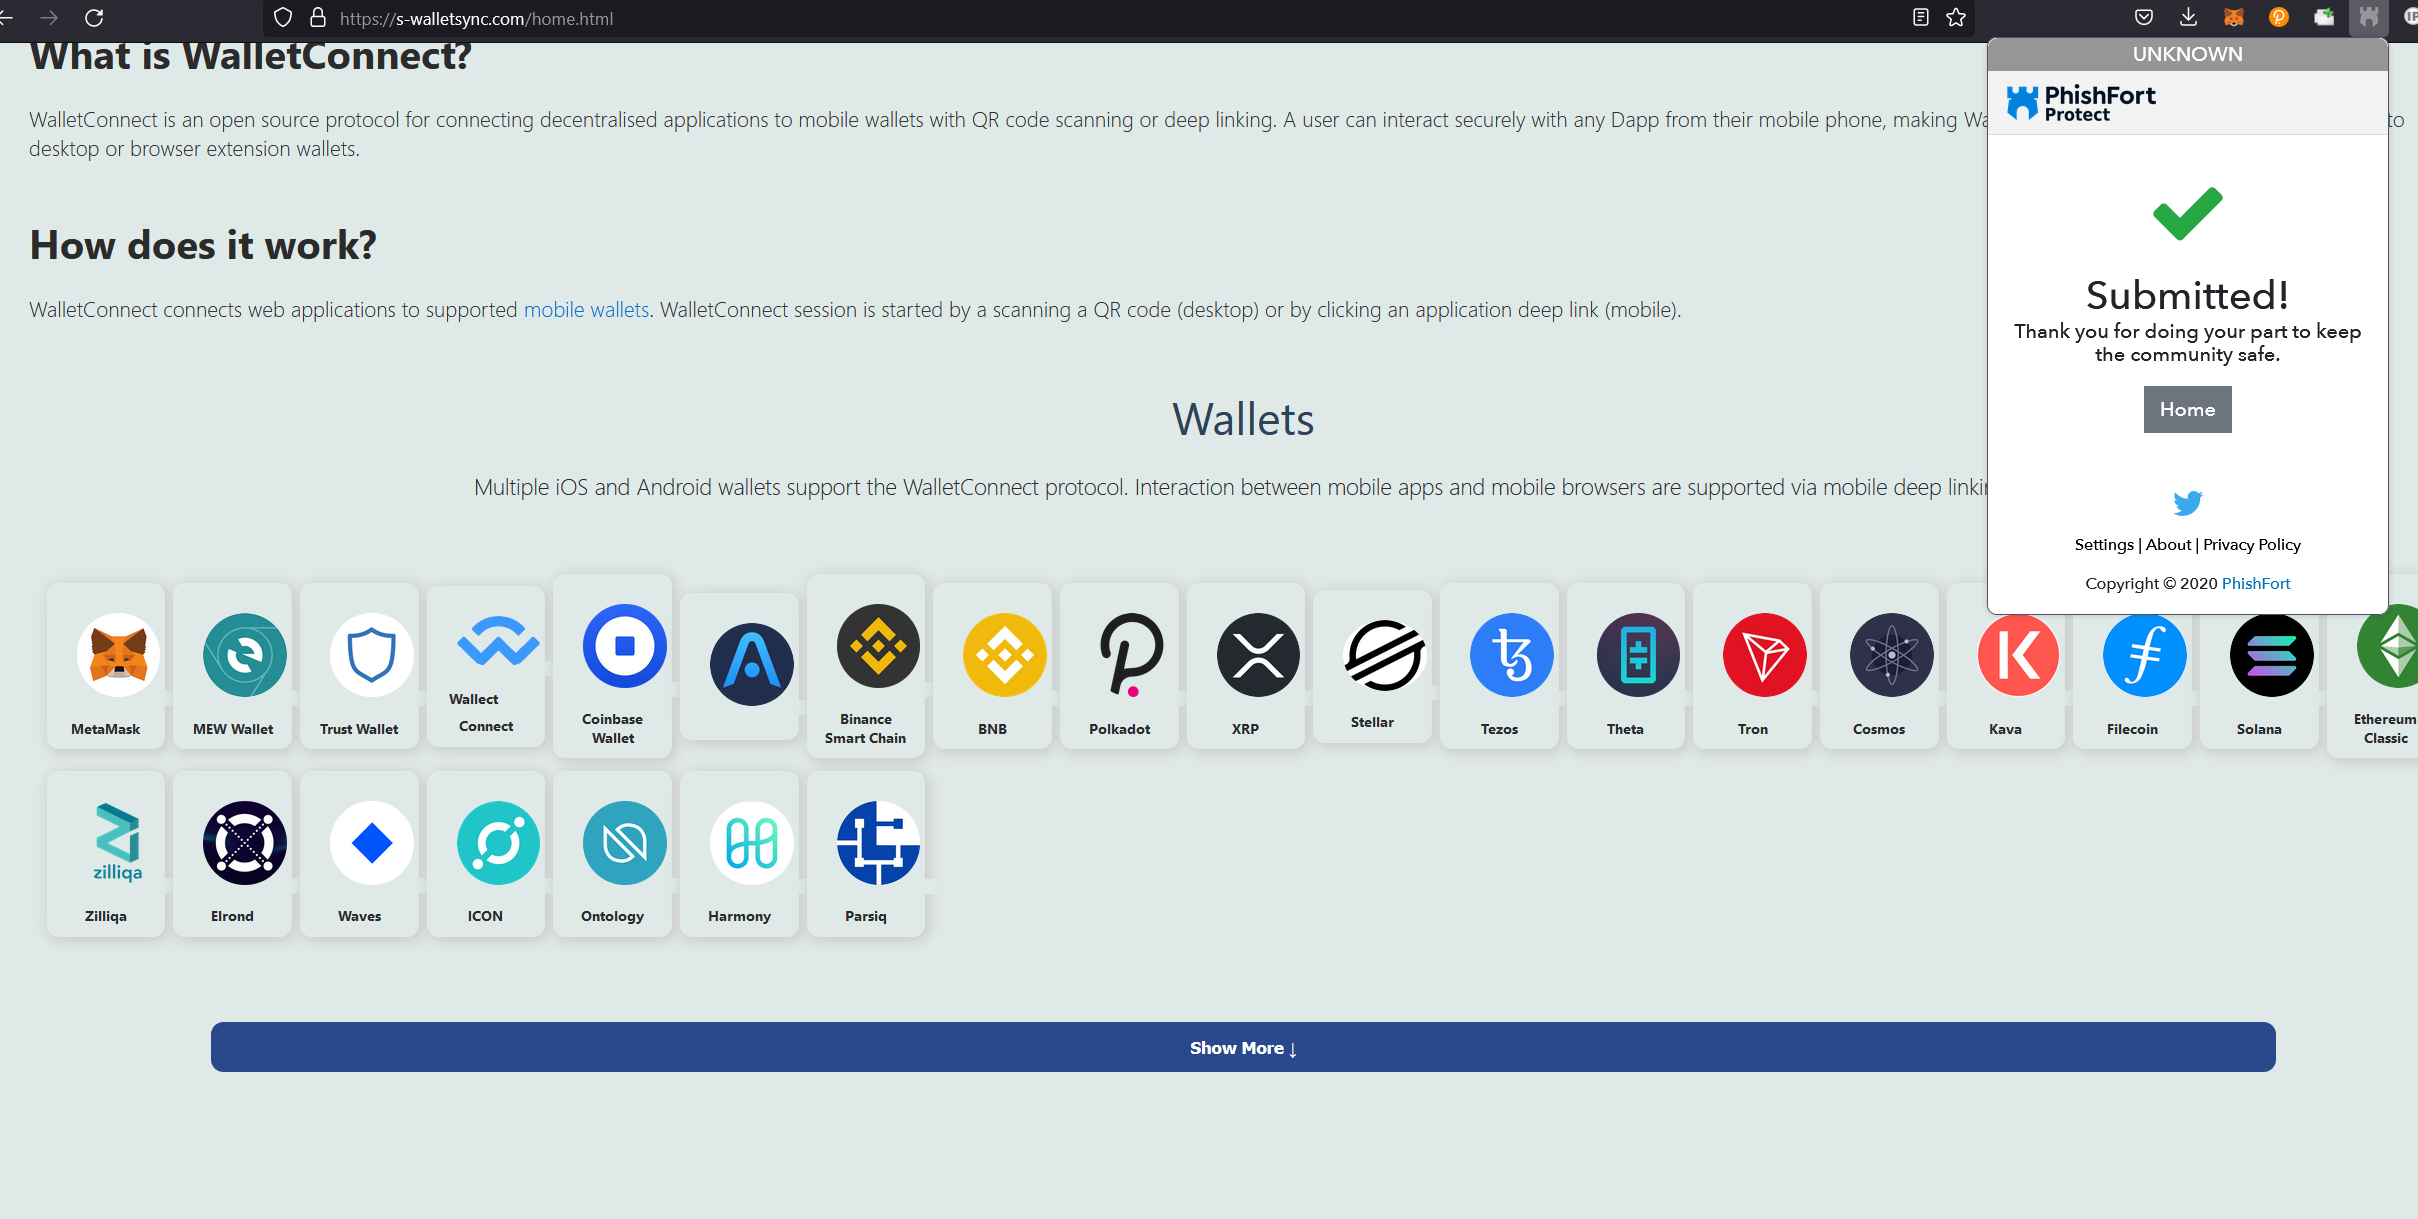Image resolution: width=2418 pixels, height=1219 pixels.
Task: Select the Trust Wallet shield icon
Action: point(371,656)
